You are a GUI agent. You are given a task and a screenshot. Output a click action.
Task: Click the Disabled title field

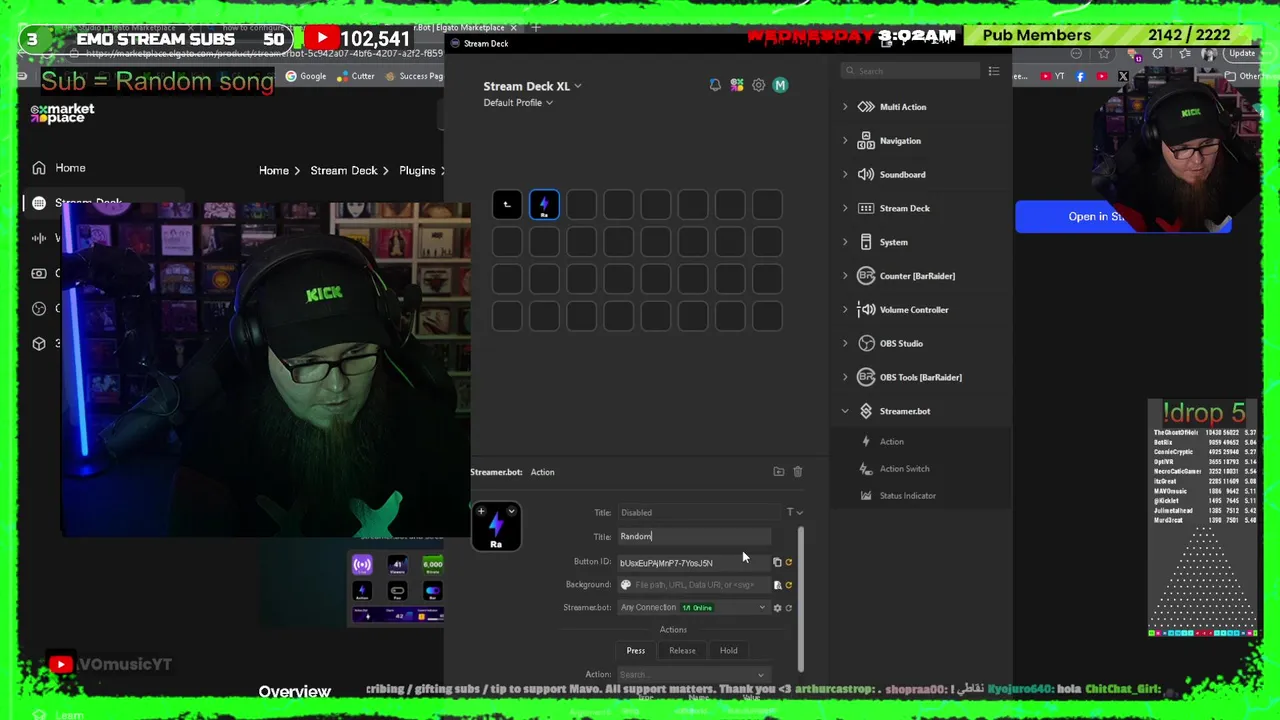[x=700, y=513]
